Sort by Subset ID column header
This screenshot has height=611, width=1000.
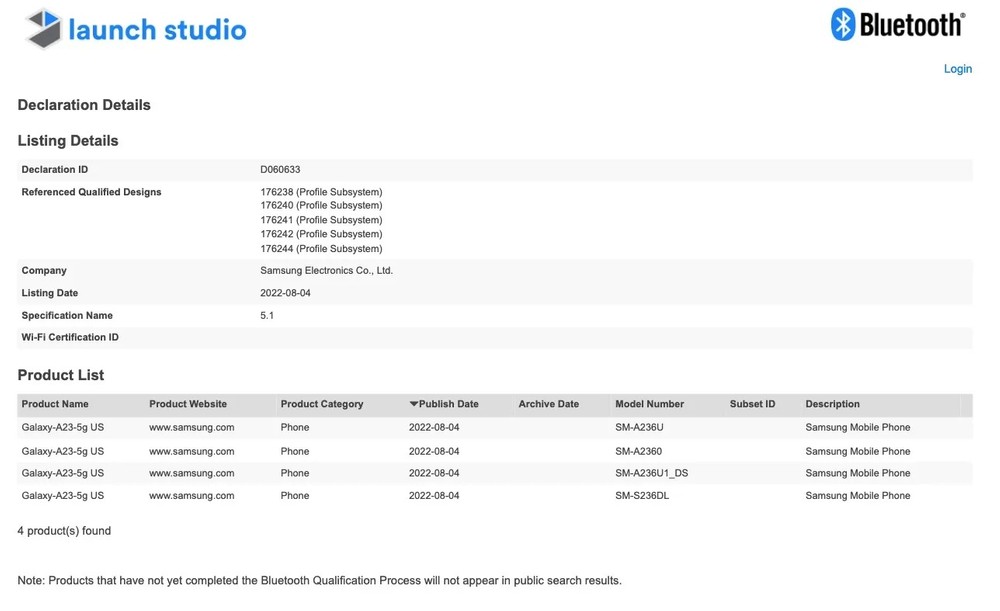pyautogui.click(x=752, y=404)
